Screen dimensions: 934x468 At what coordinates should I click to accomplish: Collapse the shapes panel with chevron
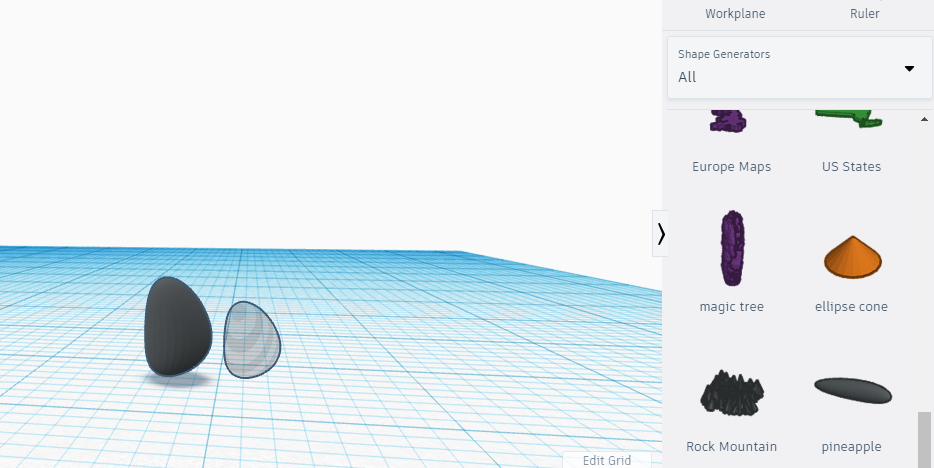660,233
